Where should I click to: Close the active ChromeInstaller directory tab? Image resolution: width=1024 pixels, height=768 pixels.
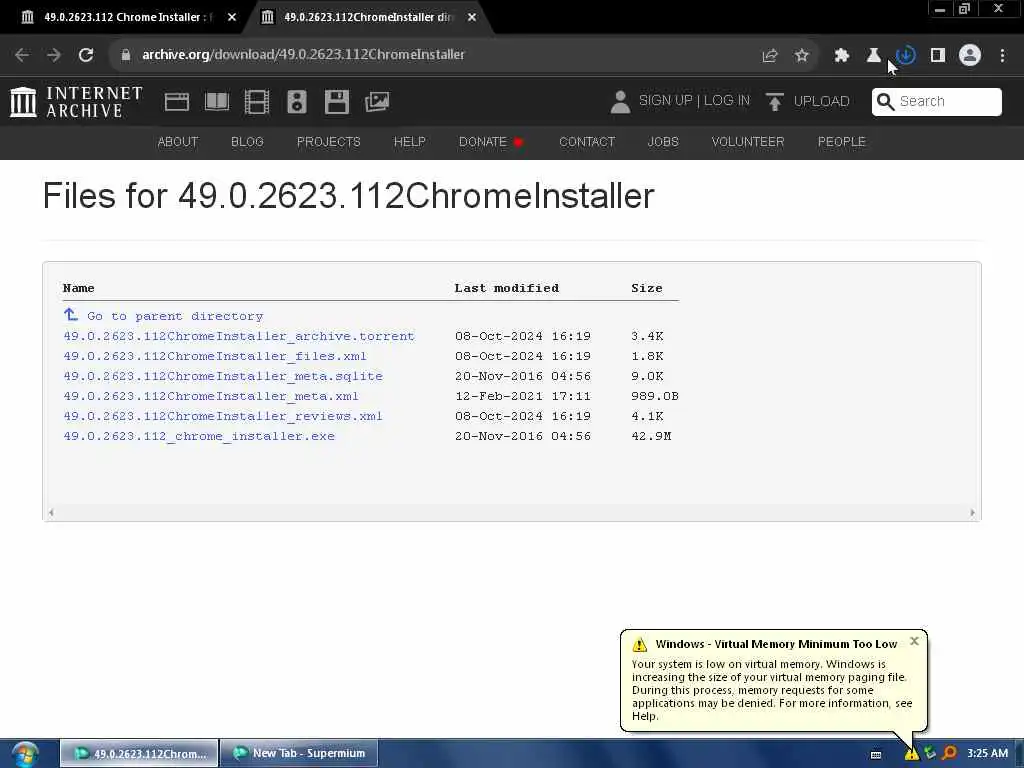click(x=472, y=18)
